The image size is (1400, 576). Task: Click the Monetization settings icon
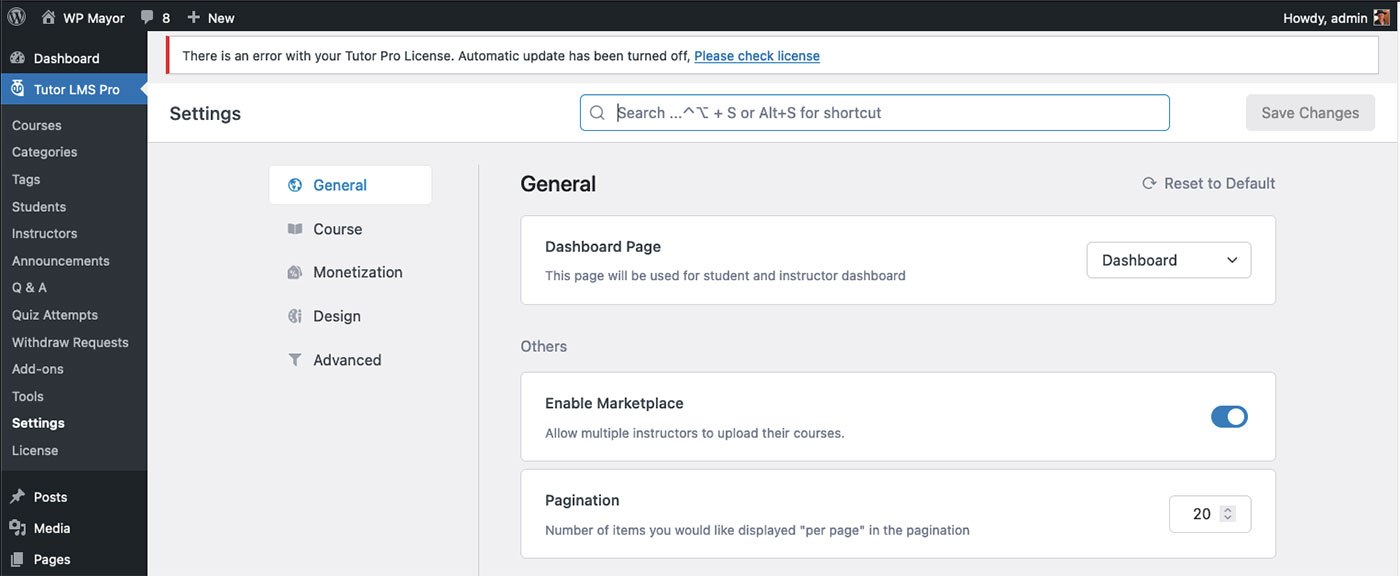295,272
